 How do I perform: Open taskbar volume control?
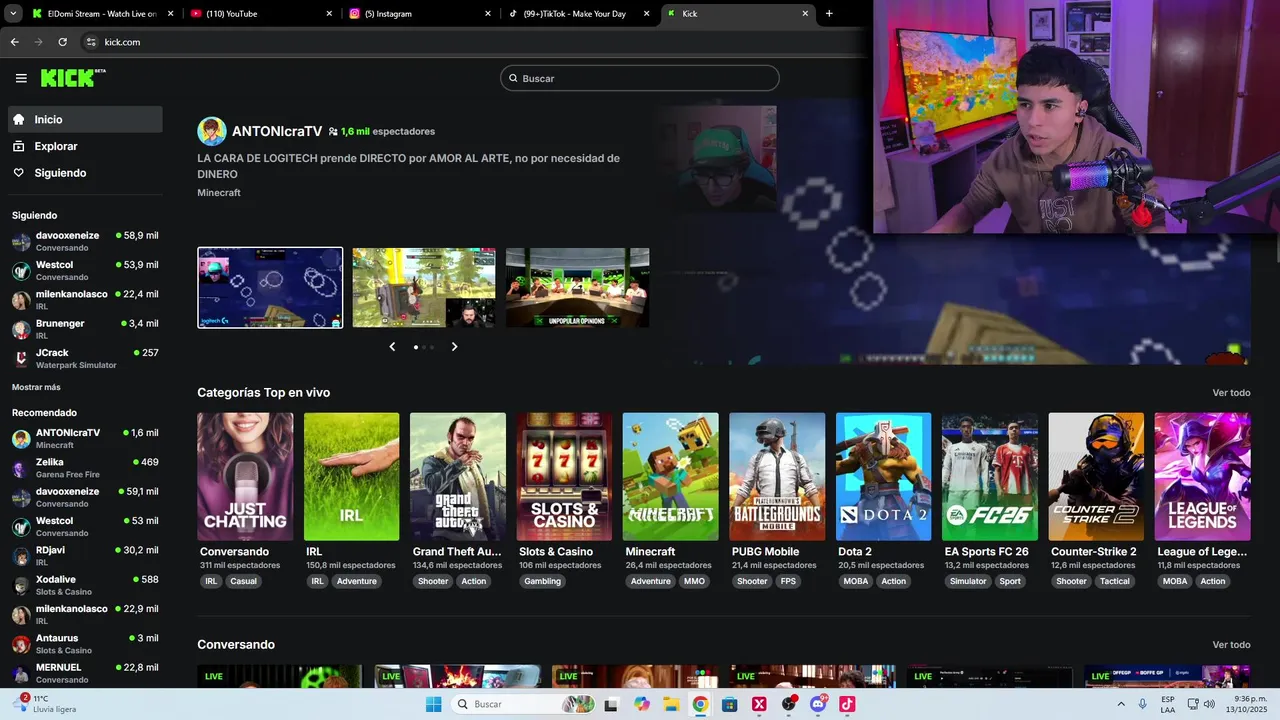pyautogui.click(x=1209, y=704)
